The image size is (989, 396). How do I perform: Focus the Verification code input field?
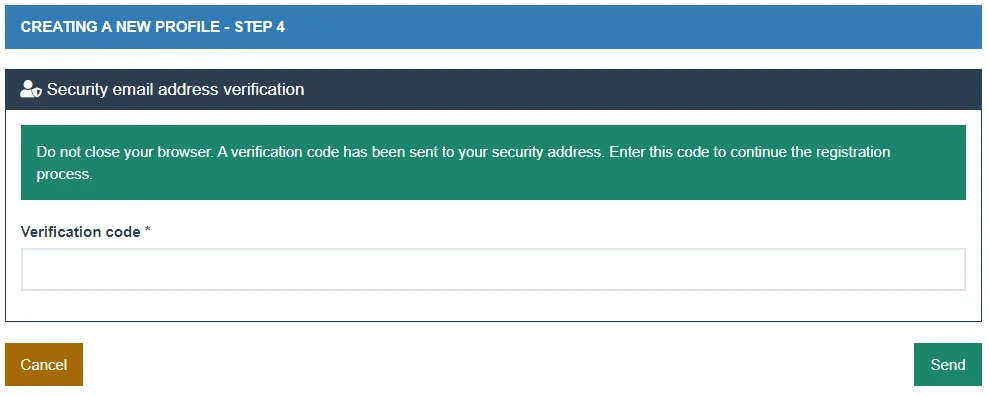click(493, 269)
